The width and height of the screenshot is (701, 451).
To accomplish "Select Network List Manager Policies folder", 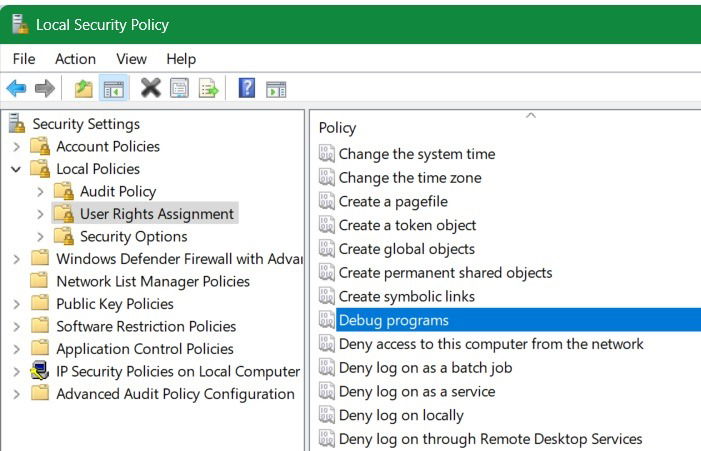I will coord(153,282).
